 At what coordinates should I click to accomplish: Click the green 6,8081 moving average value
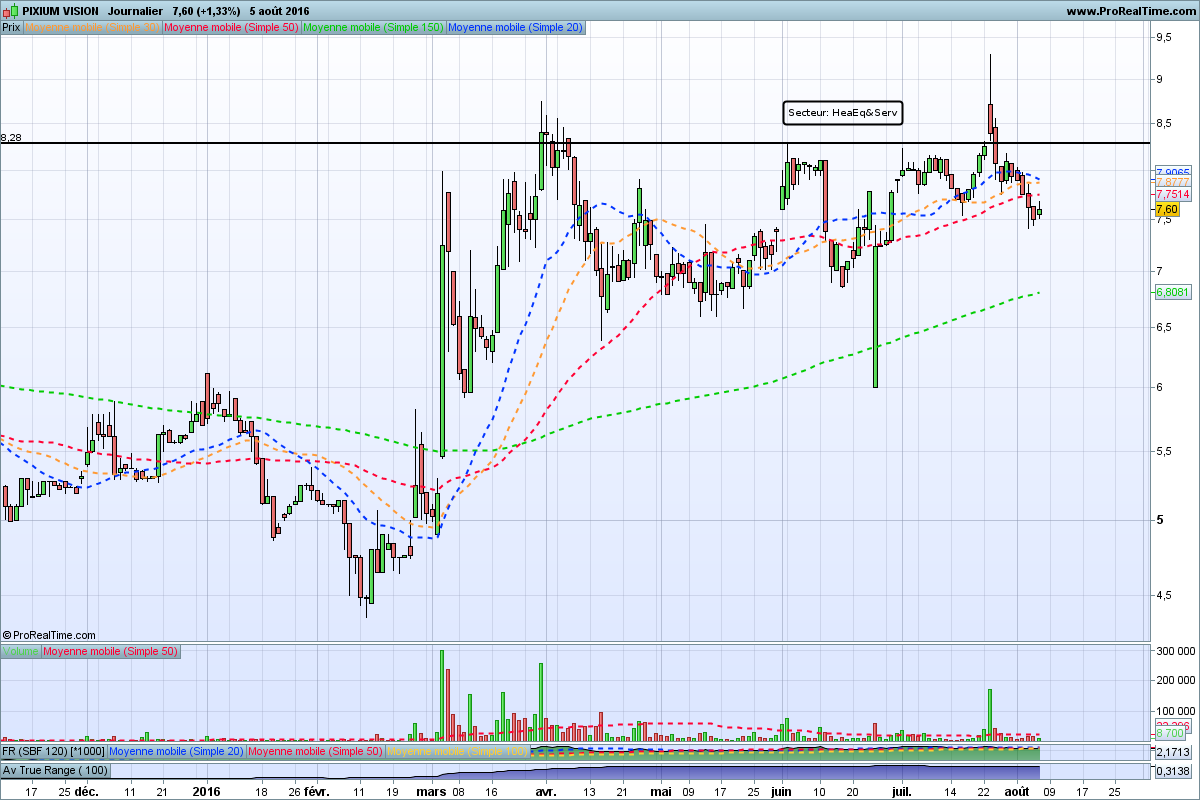(x=1172, y=292)
